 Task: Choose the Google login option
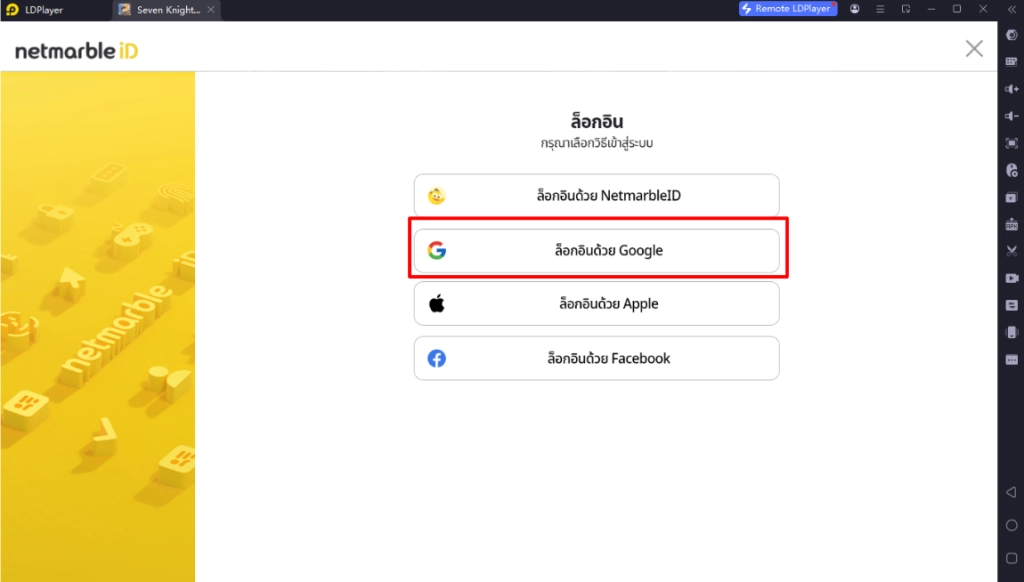click(596, 251)
